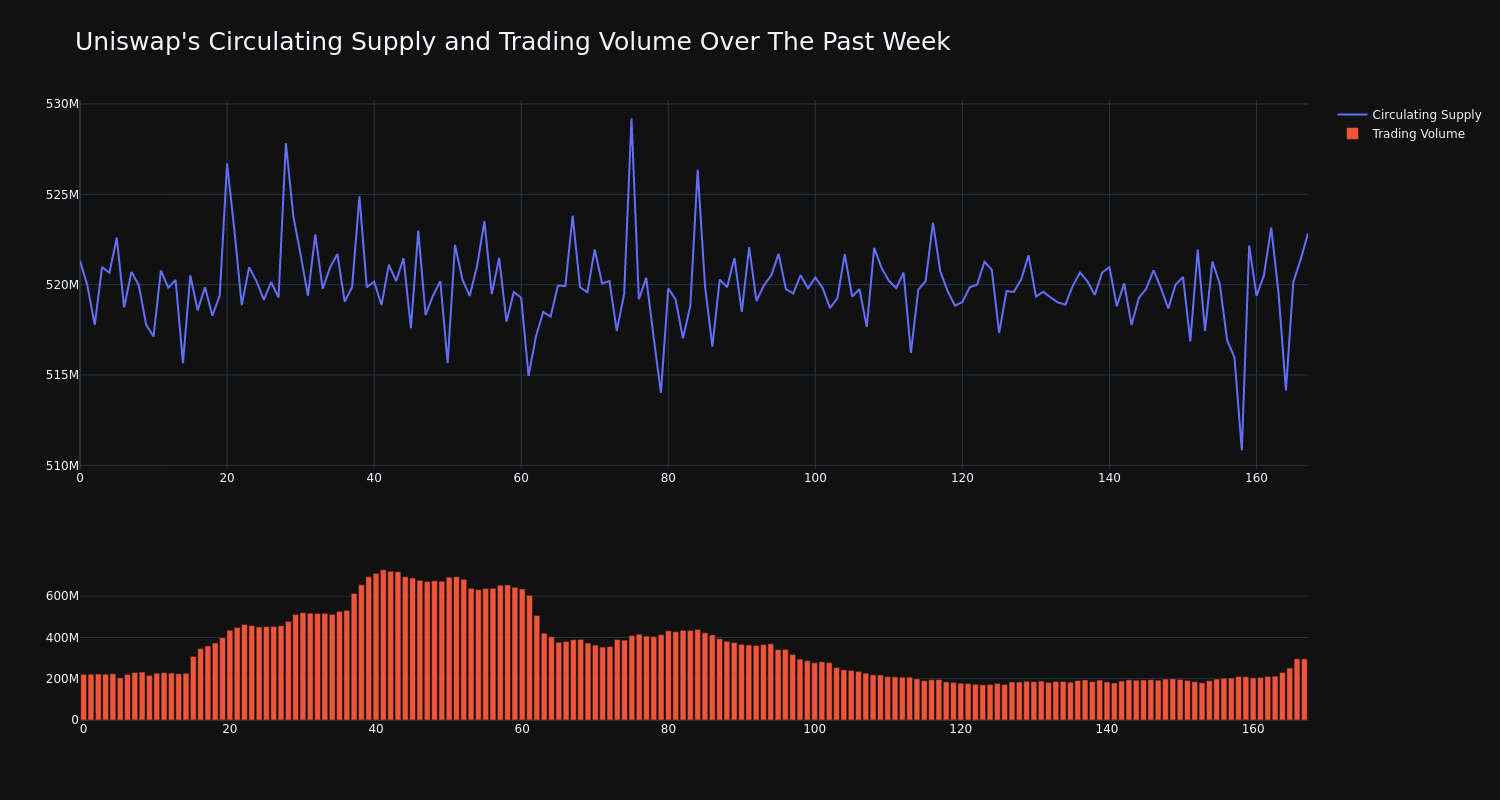Click the chart title text

[x=512, y=42]
